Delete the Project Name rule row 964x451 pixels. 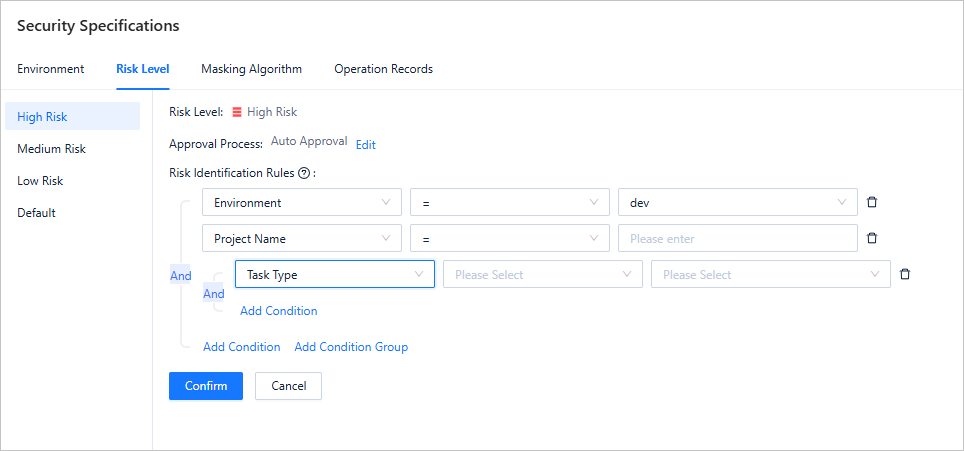coord(872,238)
